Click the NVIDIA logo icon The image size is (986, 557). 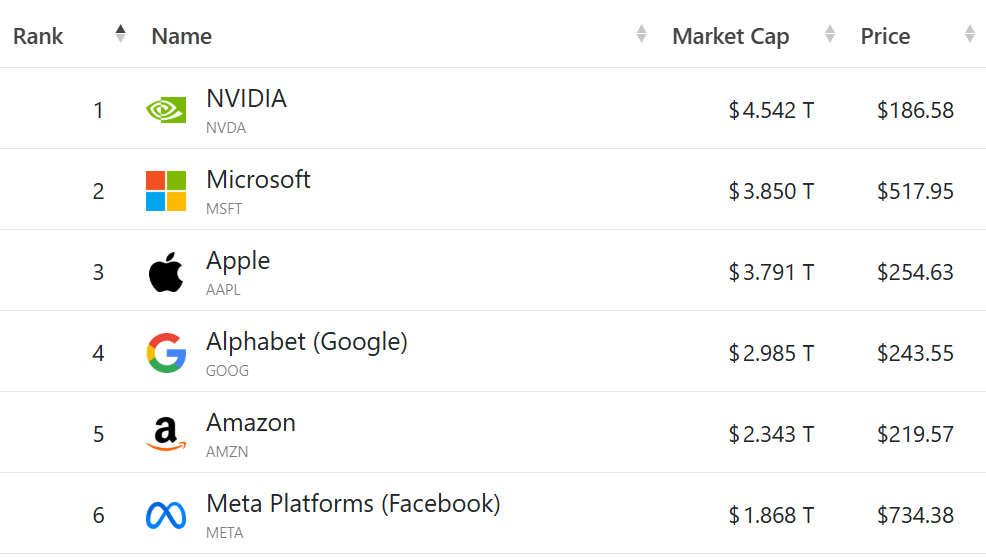point(166,110)
